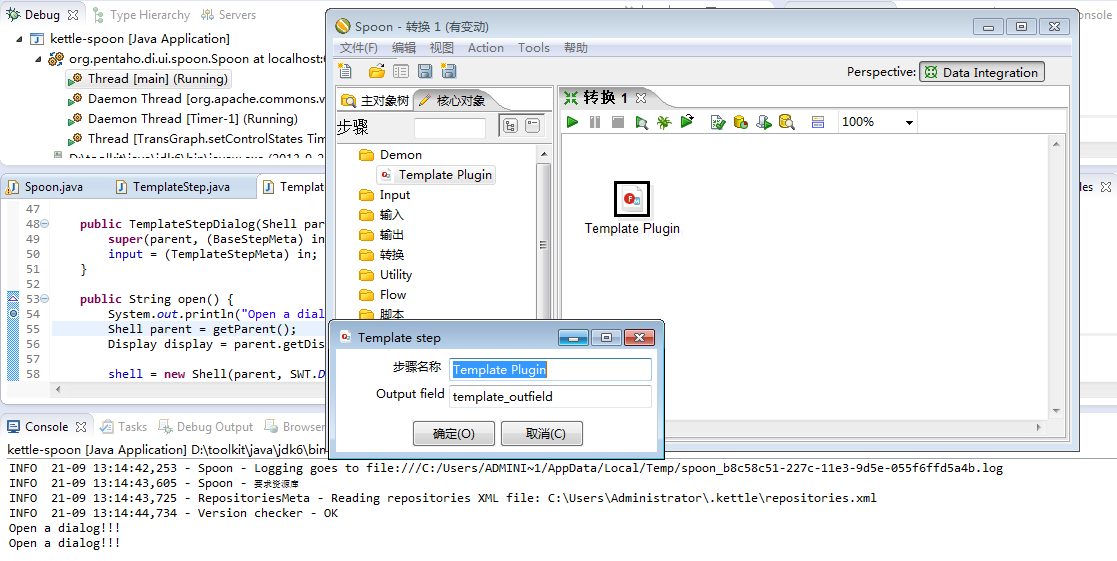Open the 帮助 menu in Spoon
The height and width of the screenshot is (561, 1117).
576,48
